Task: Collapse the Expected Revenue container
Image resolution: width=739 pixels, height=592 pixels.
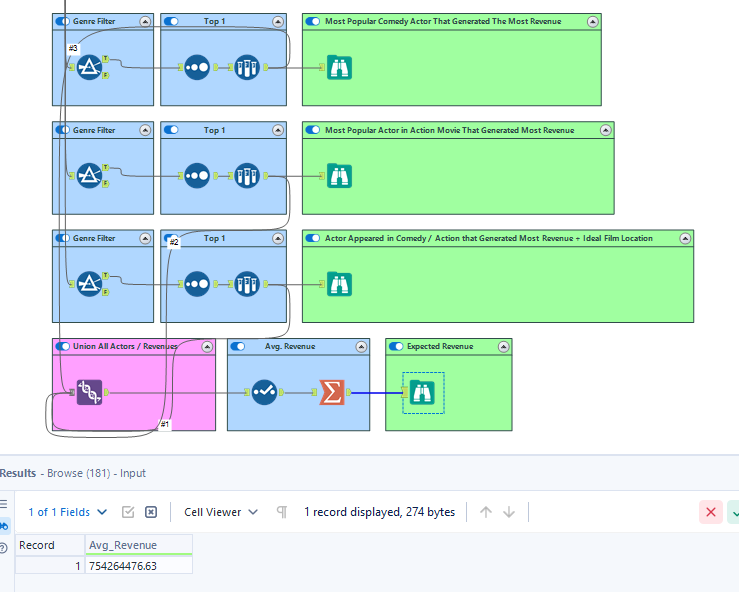Action: (x=504, y=347)
